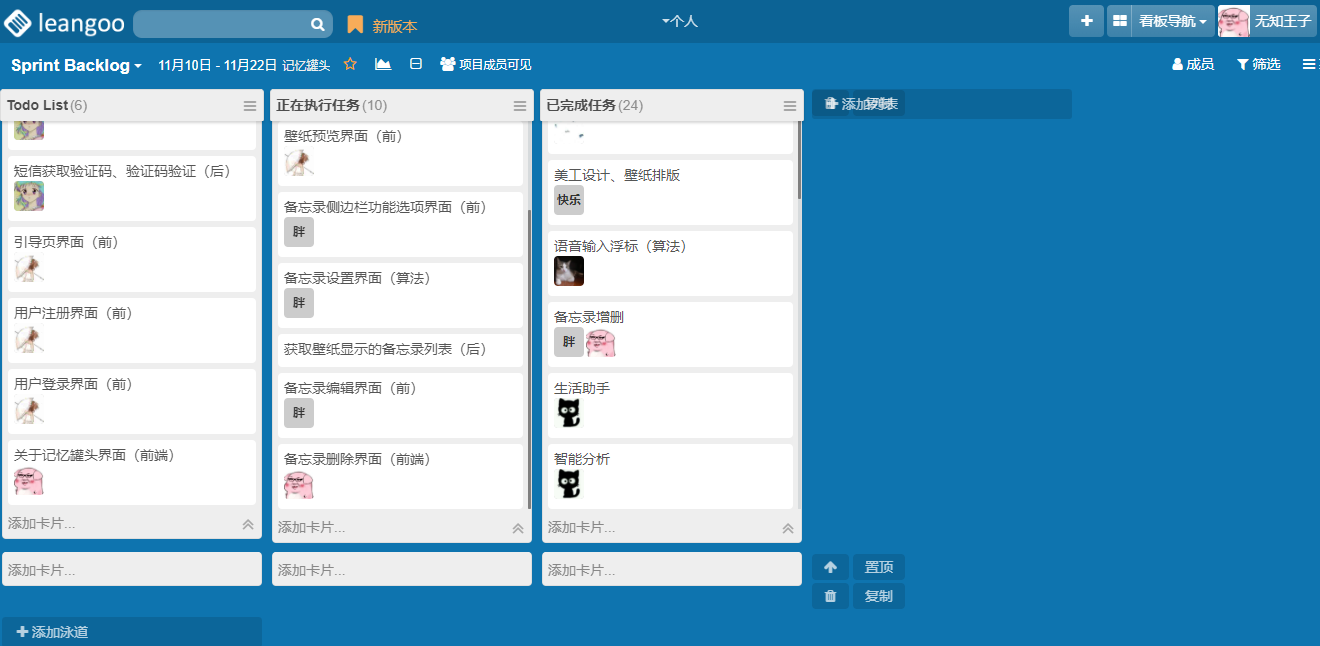Image resolution: width=1320 pixels, height=646 pixels.
Task: Click 胖 badge on 备忘录设置界面 card
Action: tap(299, 303)
